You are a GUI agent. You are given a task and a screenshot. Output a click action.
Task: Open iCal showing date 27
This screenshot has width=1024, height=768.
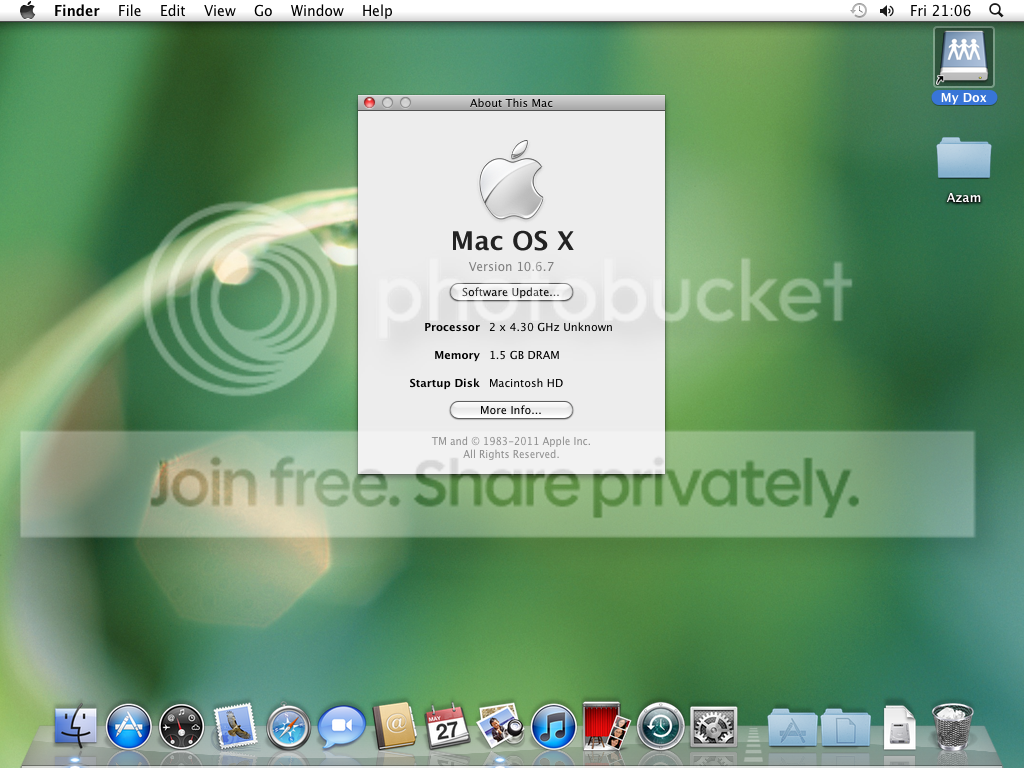tap(447, 726)
